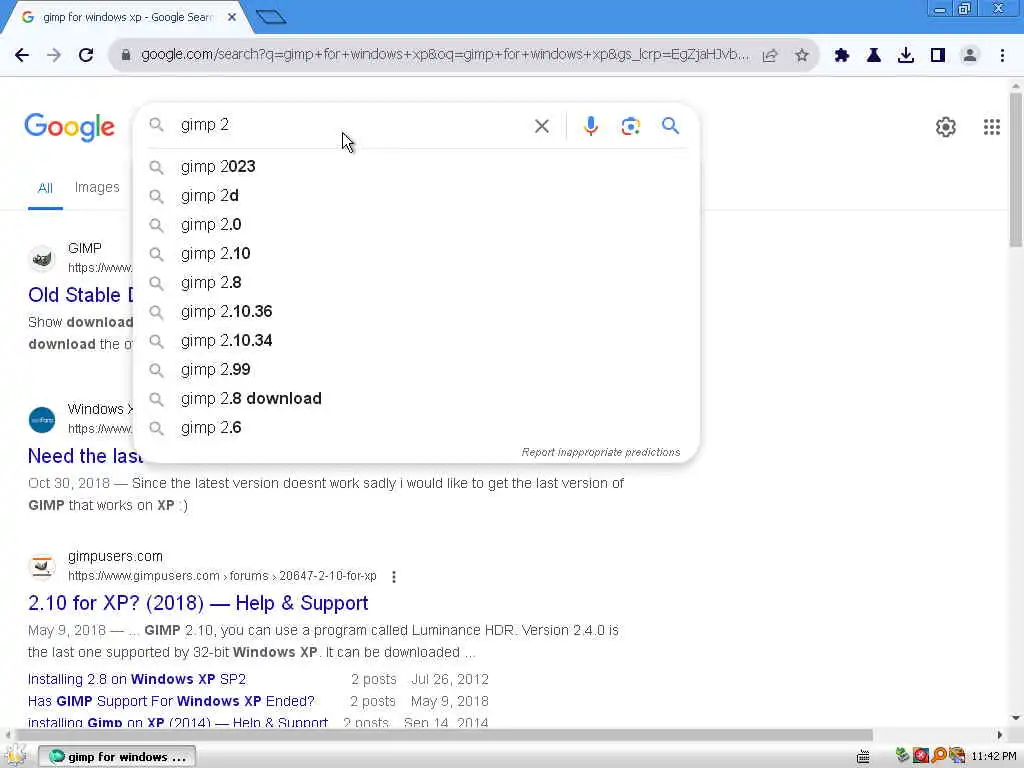The height and width of the screenshot is (768, 1024).
Task: Choose suggestion gimp 2.8 download
Action: point(416,398)
